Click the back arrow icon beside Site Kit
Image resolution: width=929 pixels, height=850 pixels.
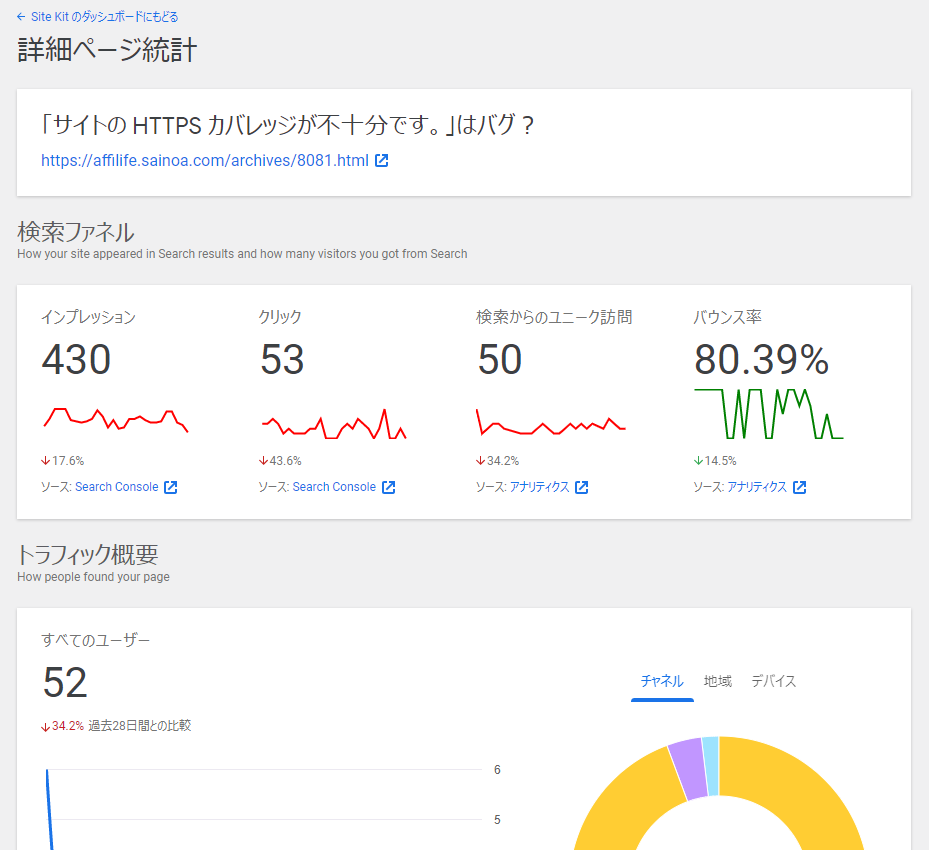[x=21, y=17]
